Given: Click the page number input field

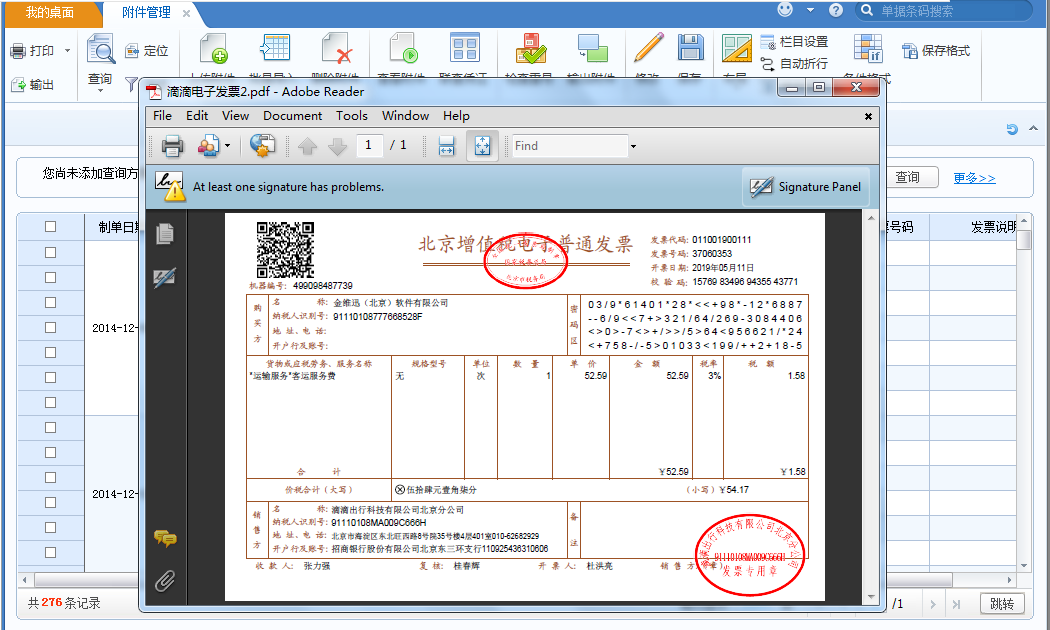Looking at the screenshot, I should click(x=370, y=145).
